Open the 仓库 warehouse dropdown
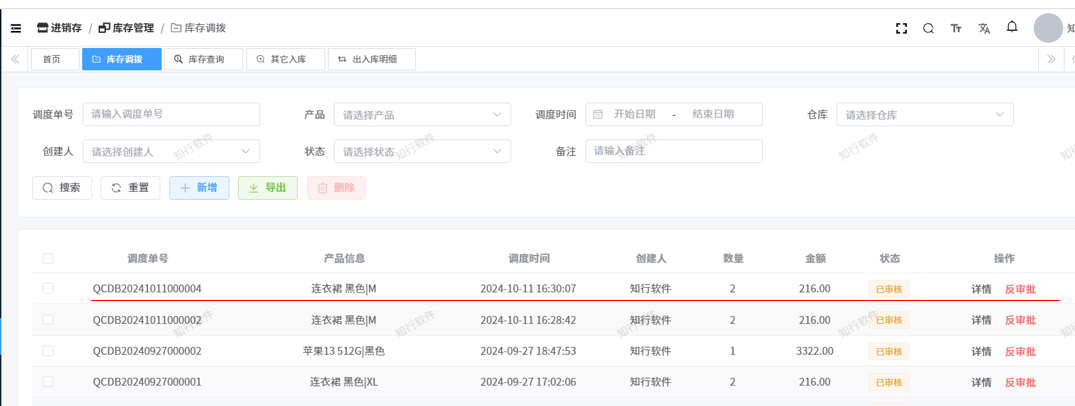Screen dimensions: 1075x406 tap(924, 115)
